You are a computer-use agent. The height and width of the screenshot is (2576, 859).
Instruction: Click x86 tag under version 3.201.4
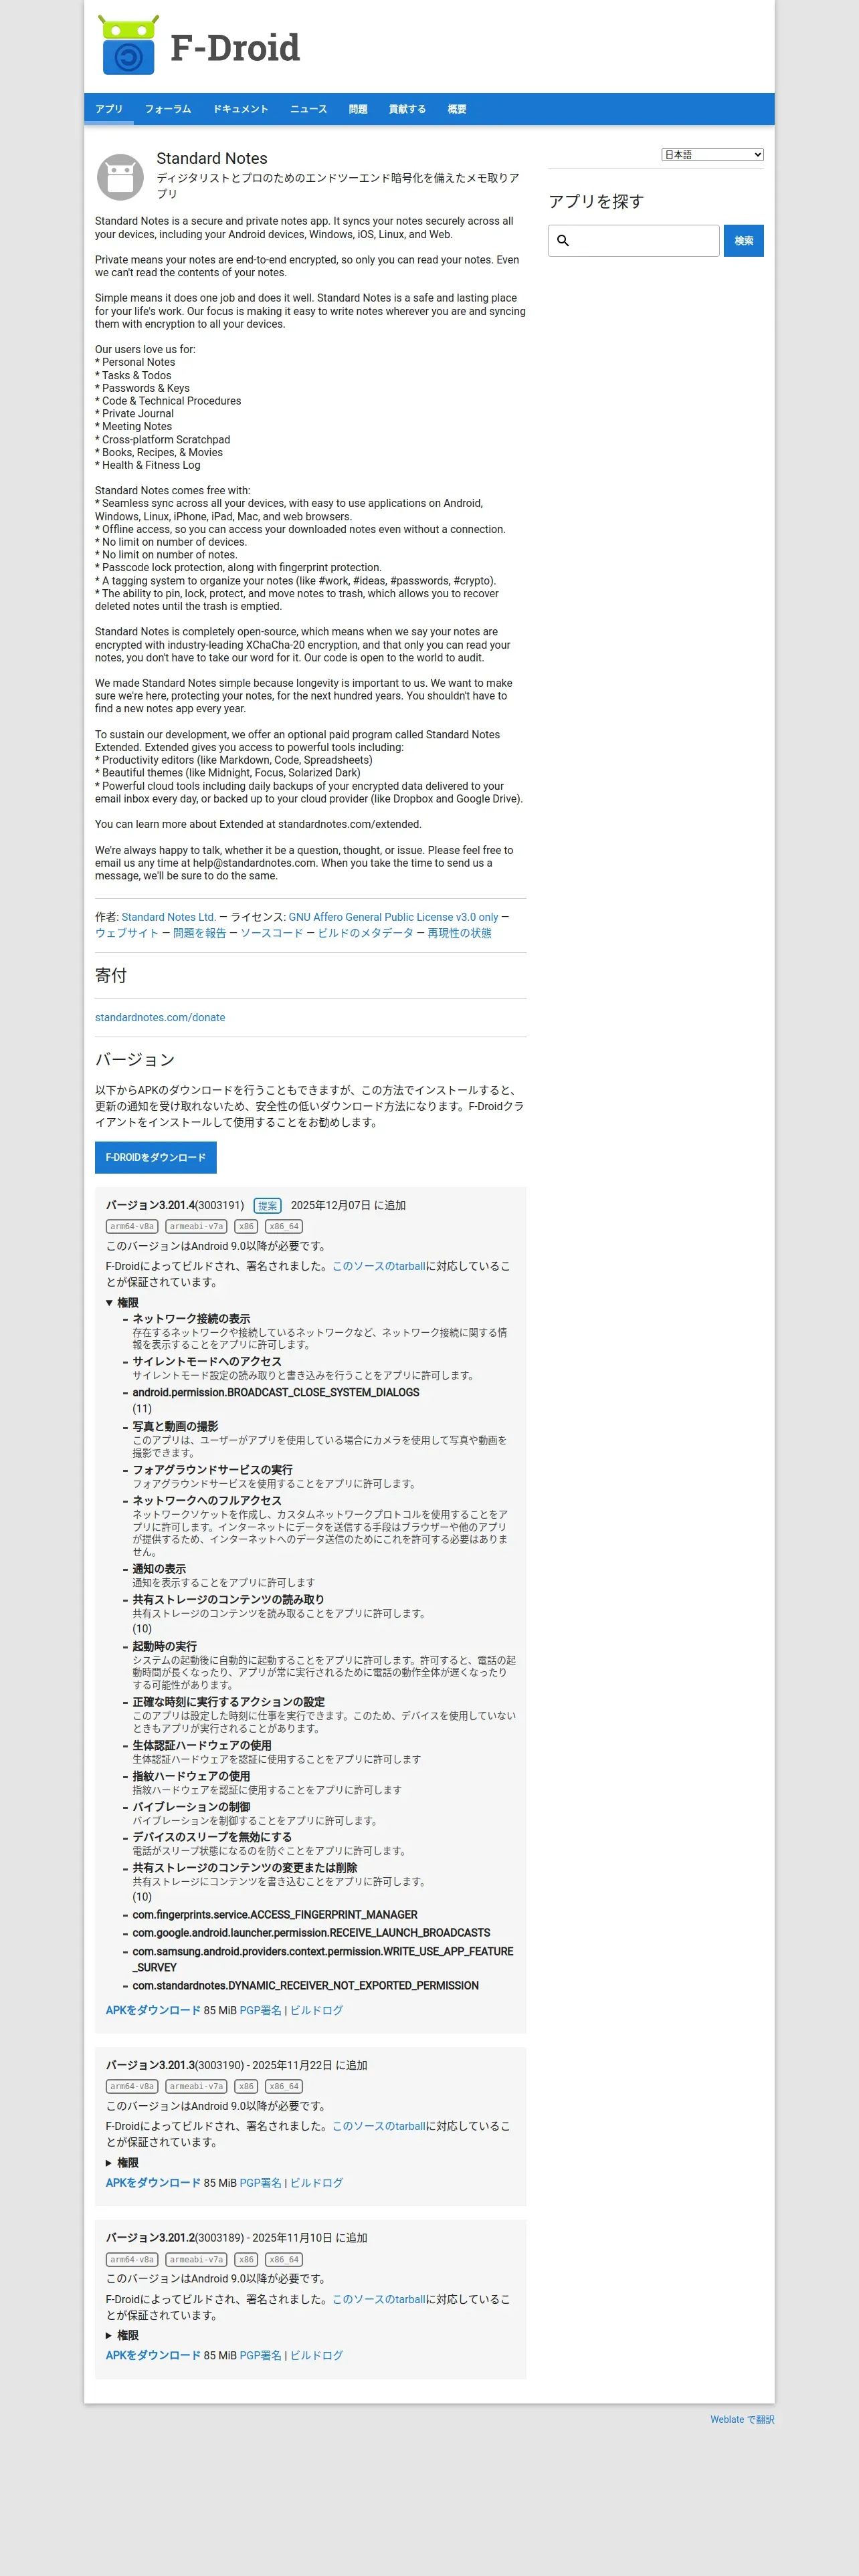(x=246, y=1226)
